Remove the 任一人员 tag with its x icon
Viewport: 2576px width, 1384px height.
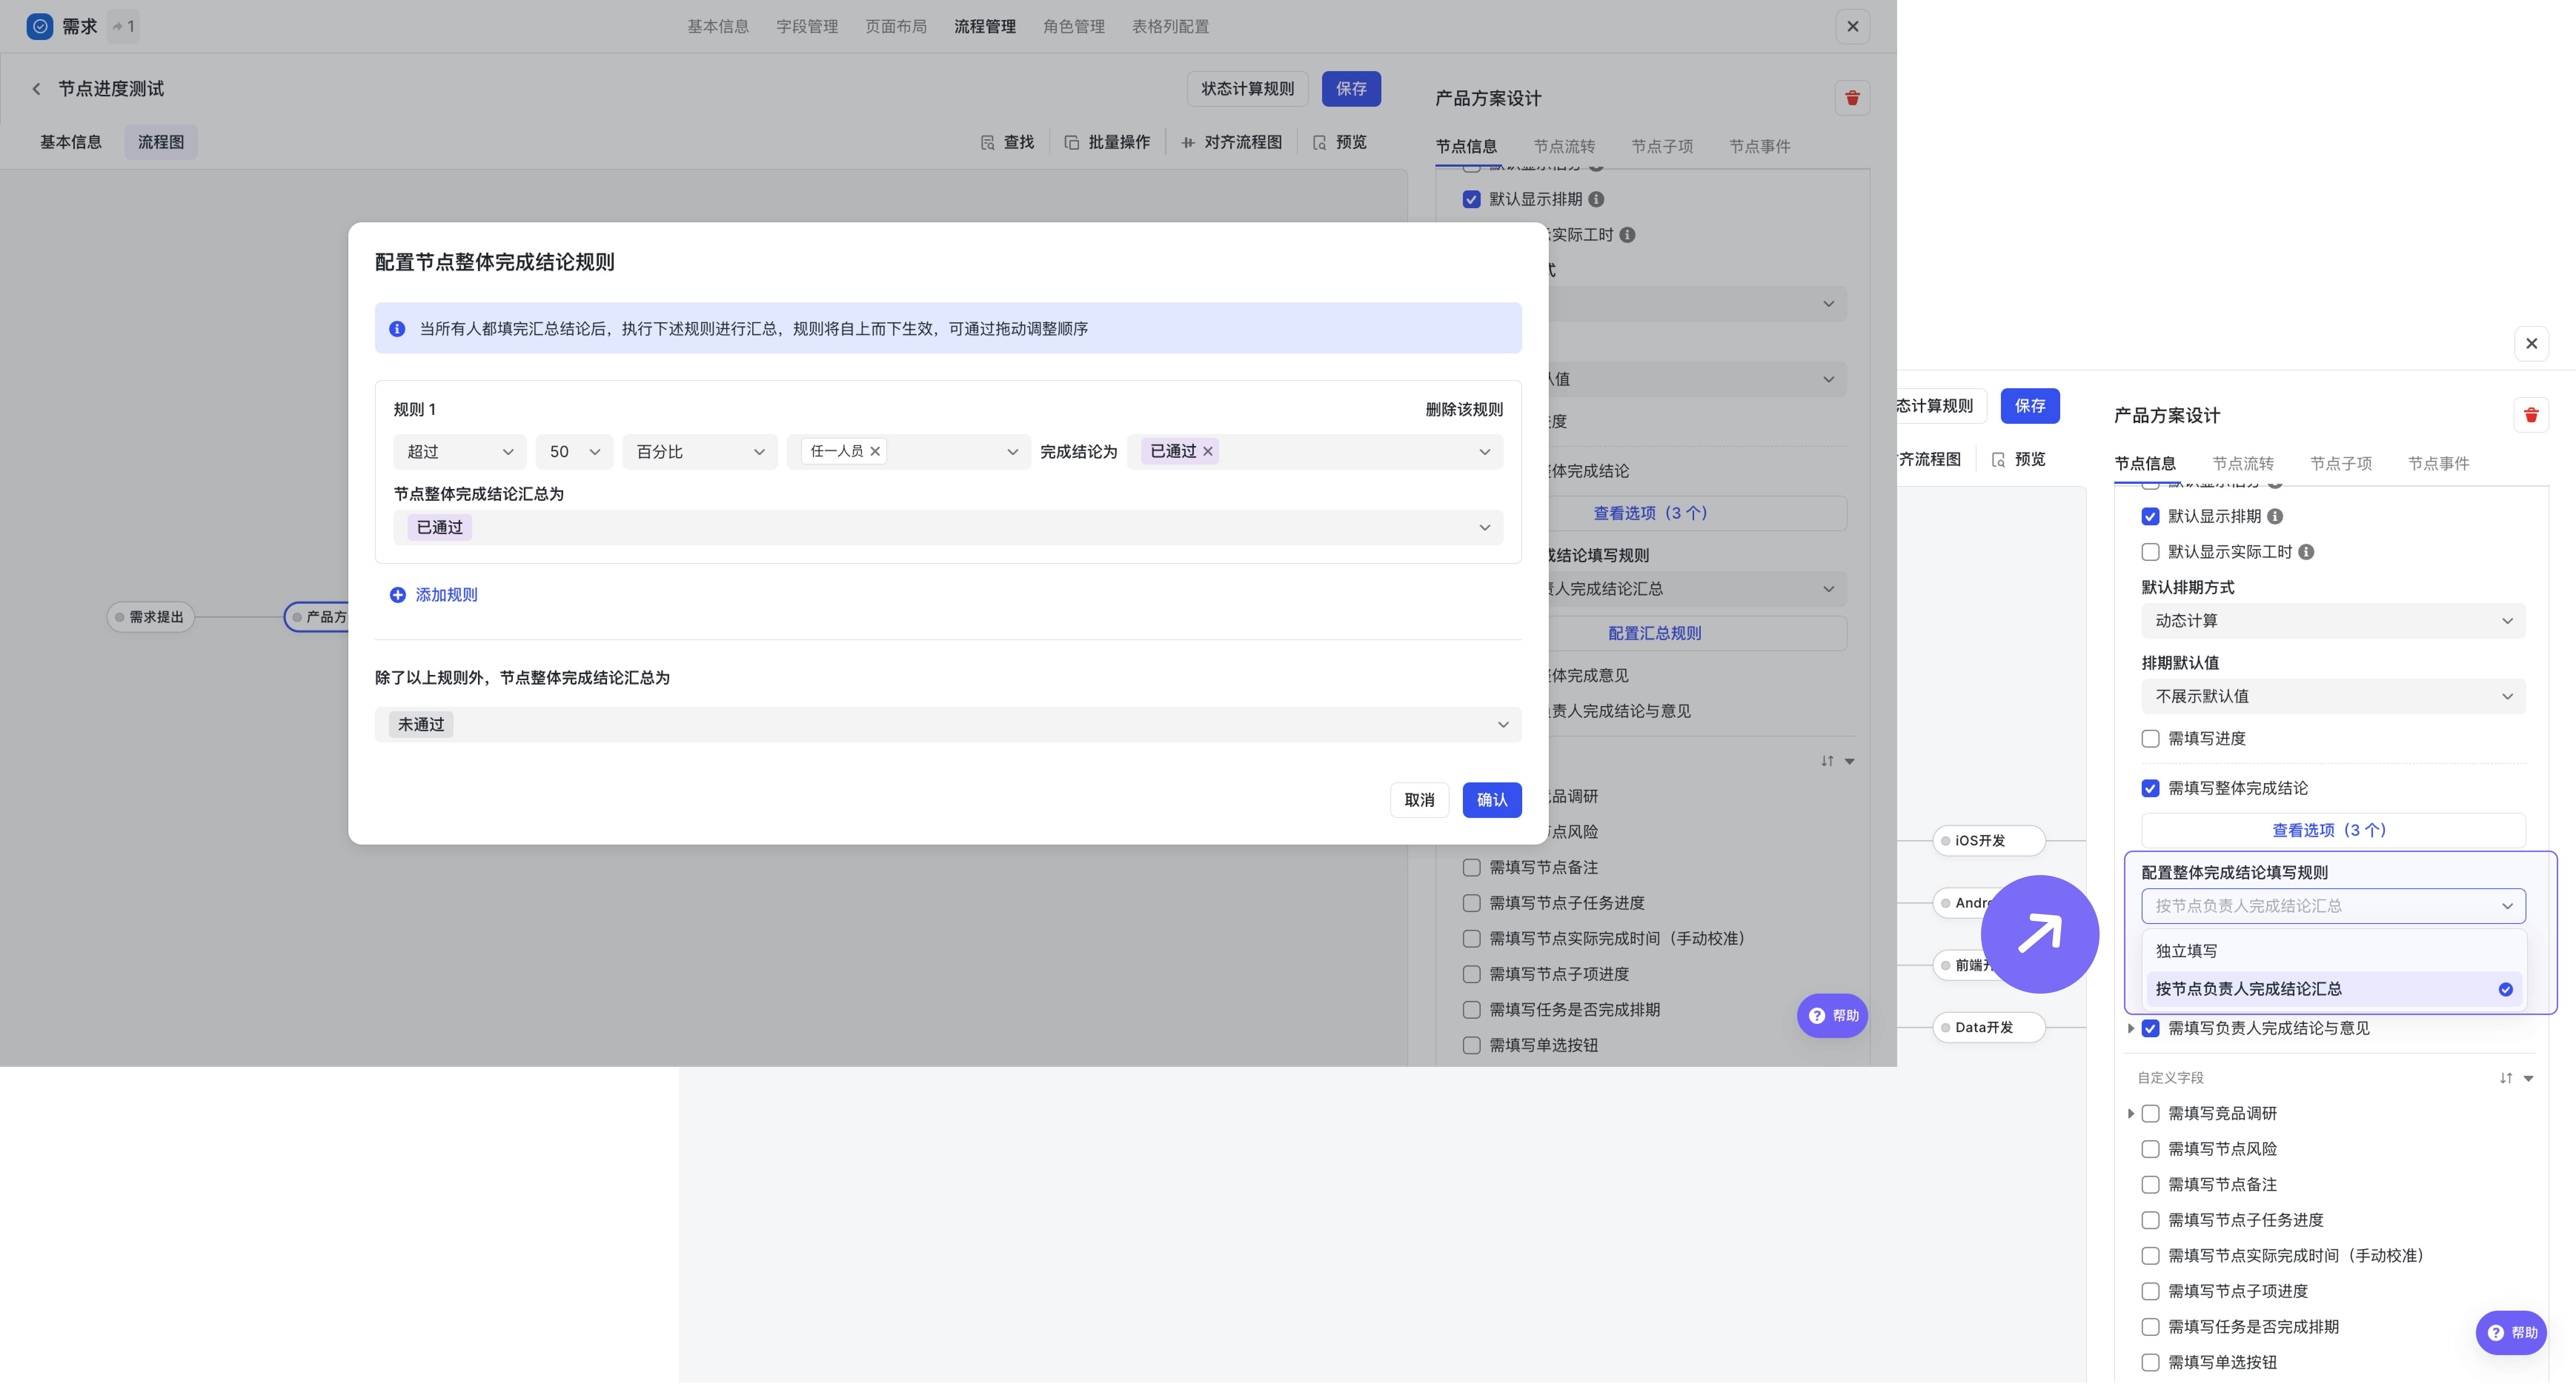pyautogui.click(x=875, y=452)
